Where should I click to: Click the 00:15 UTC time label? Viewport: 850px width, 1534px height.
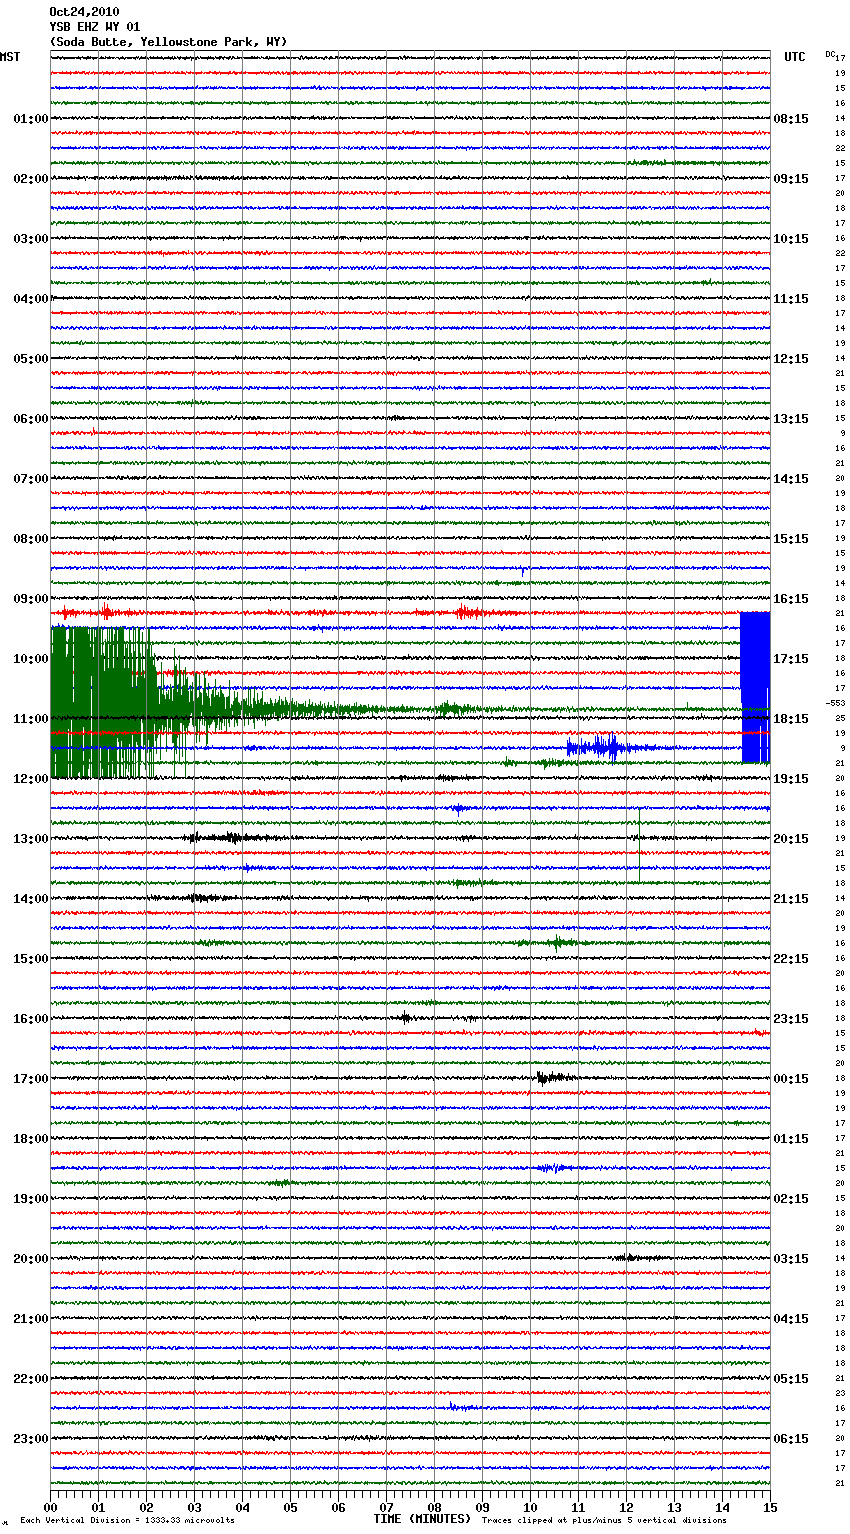[791, 1079]
